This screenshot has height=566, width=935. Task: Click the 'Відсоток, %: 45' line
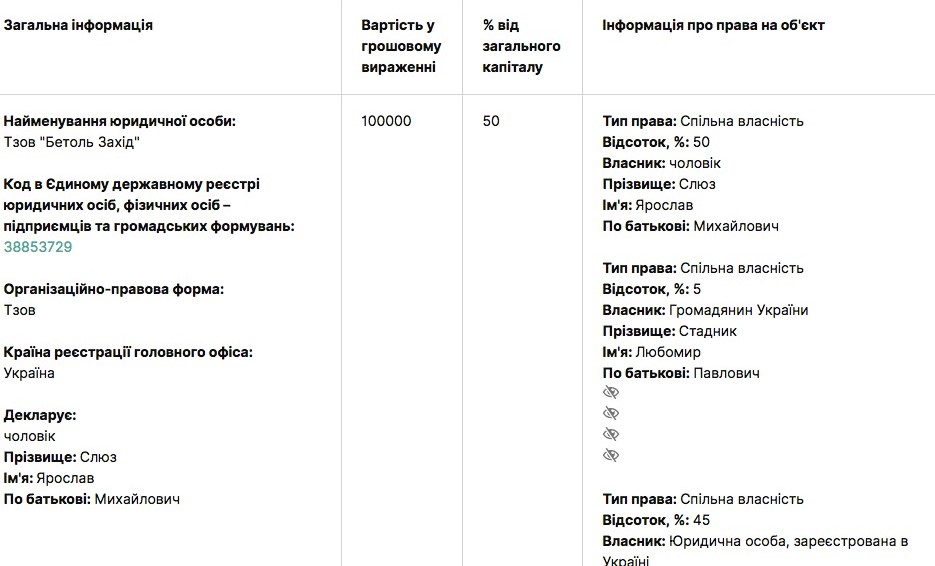656,520
